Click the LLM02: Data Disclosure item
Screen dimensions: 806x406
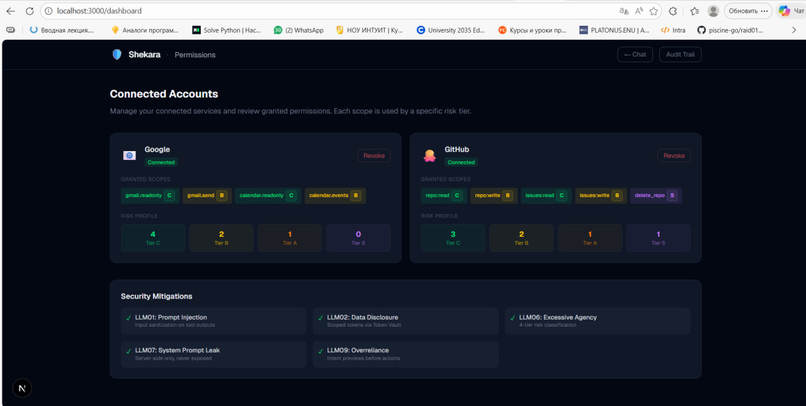[406, 321]
